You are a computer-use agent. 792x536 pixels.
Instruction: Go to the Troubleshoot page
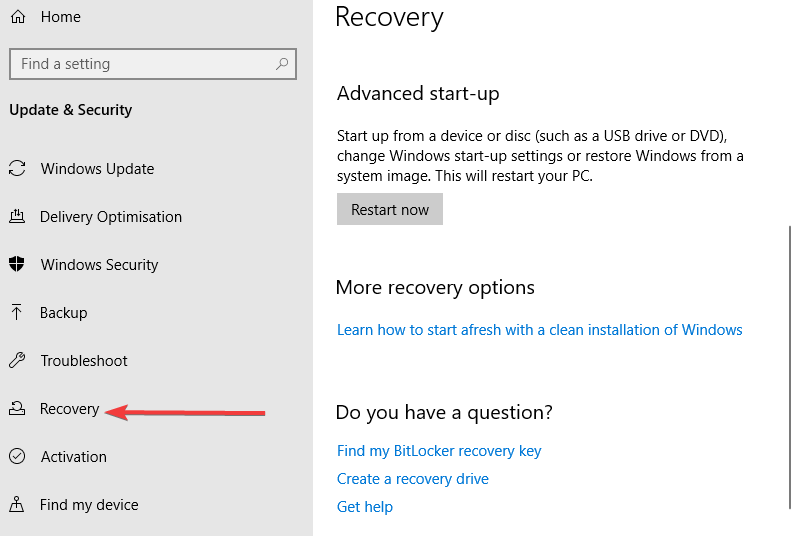[84, 361]
